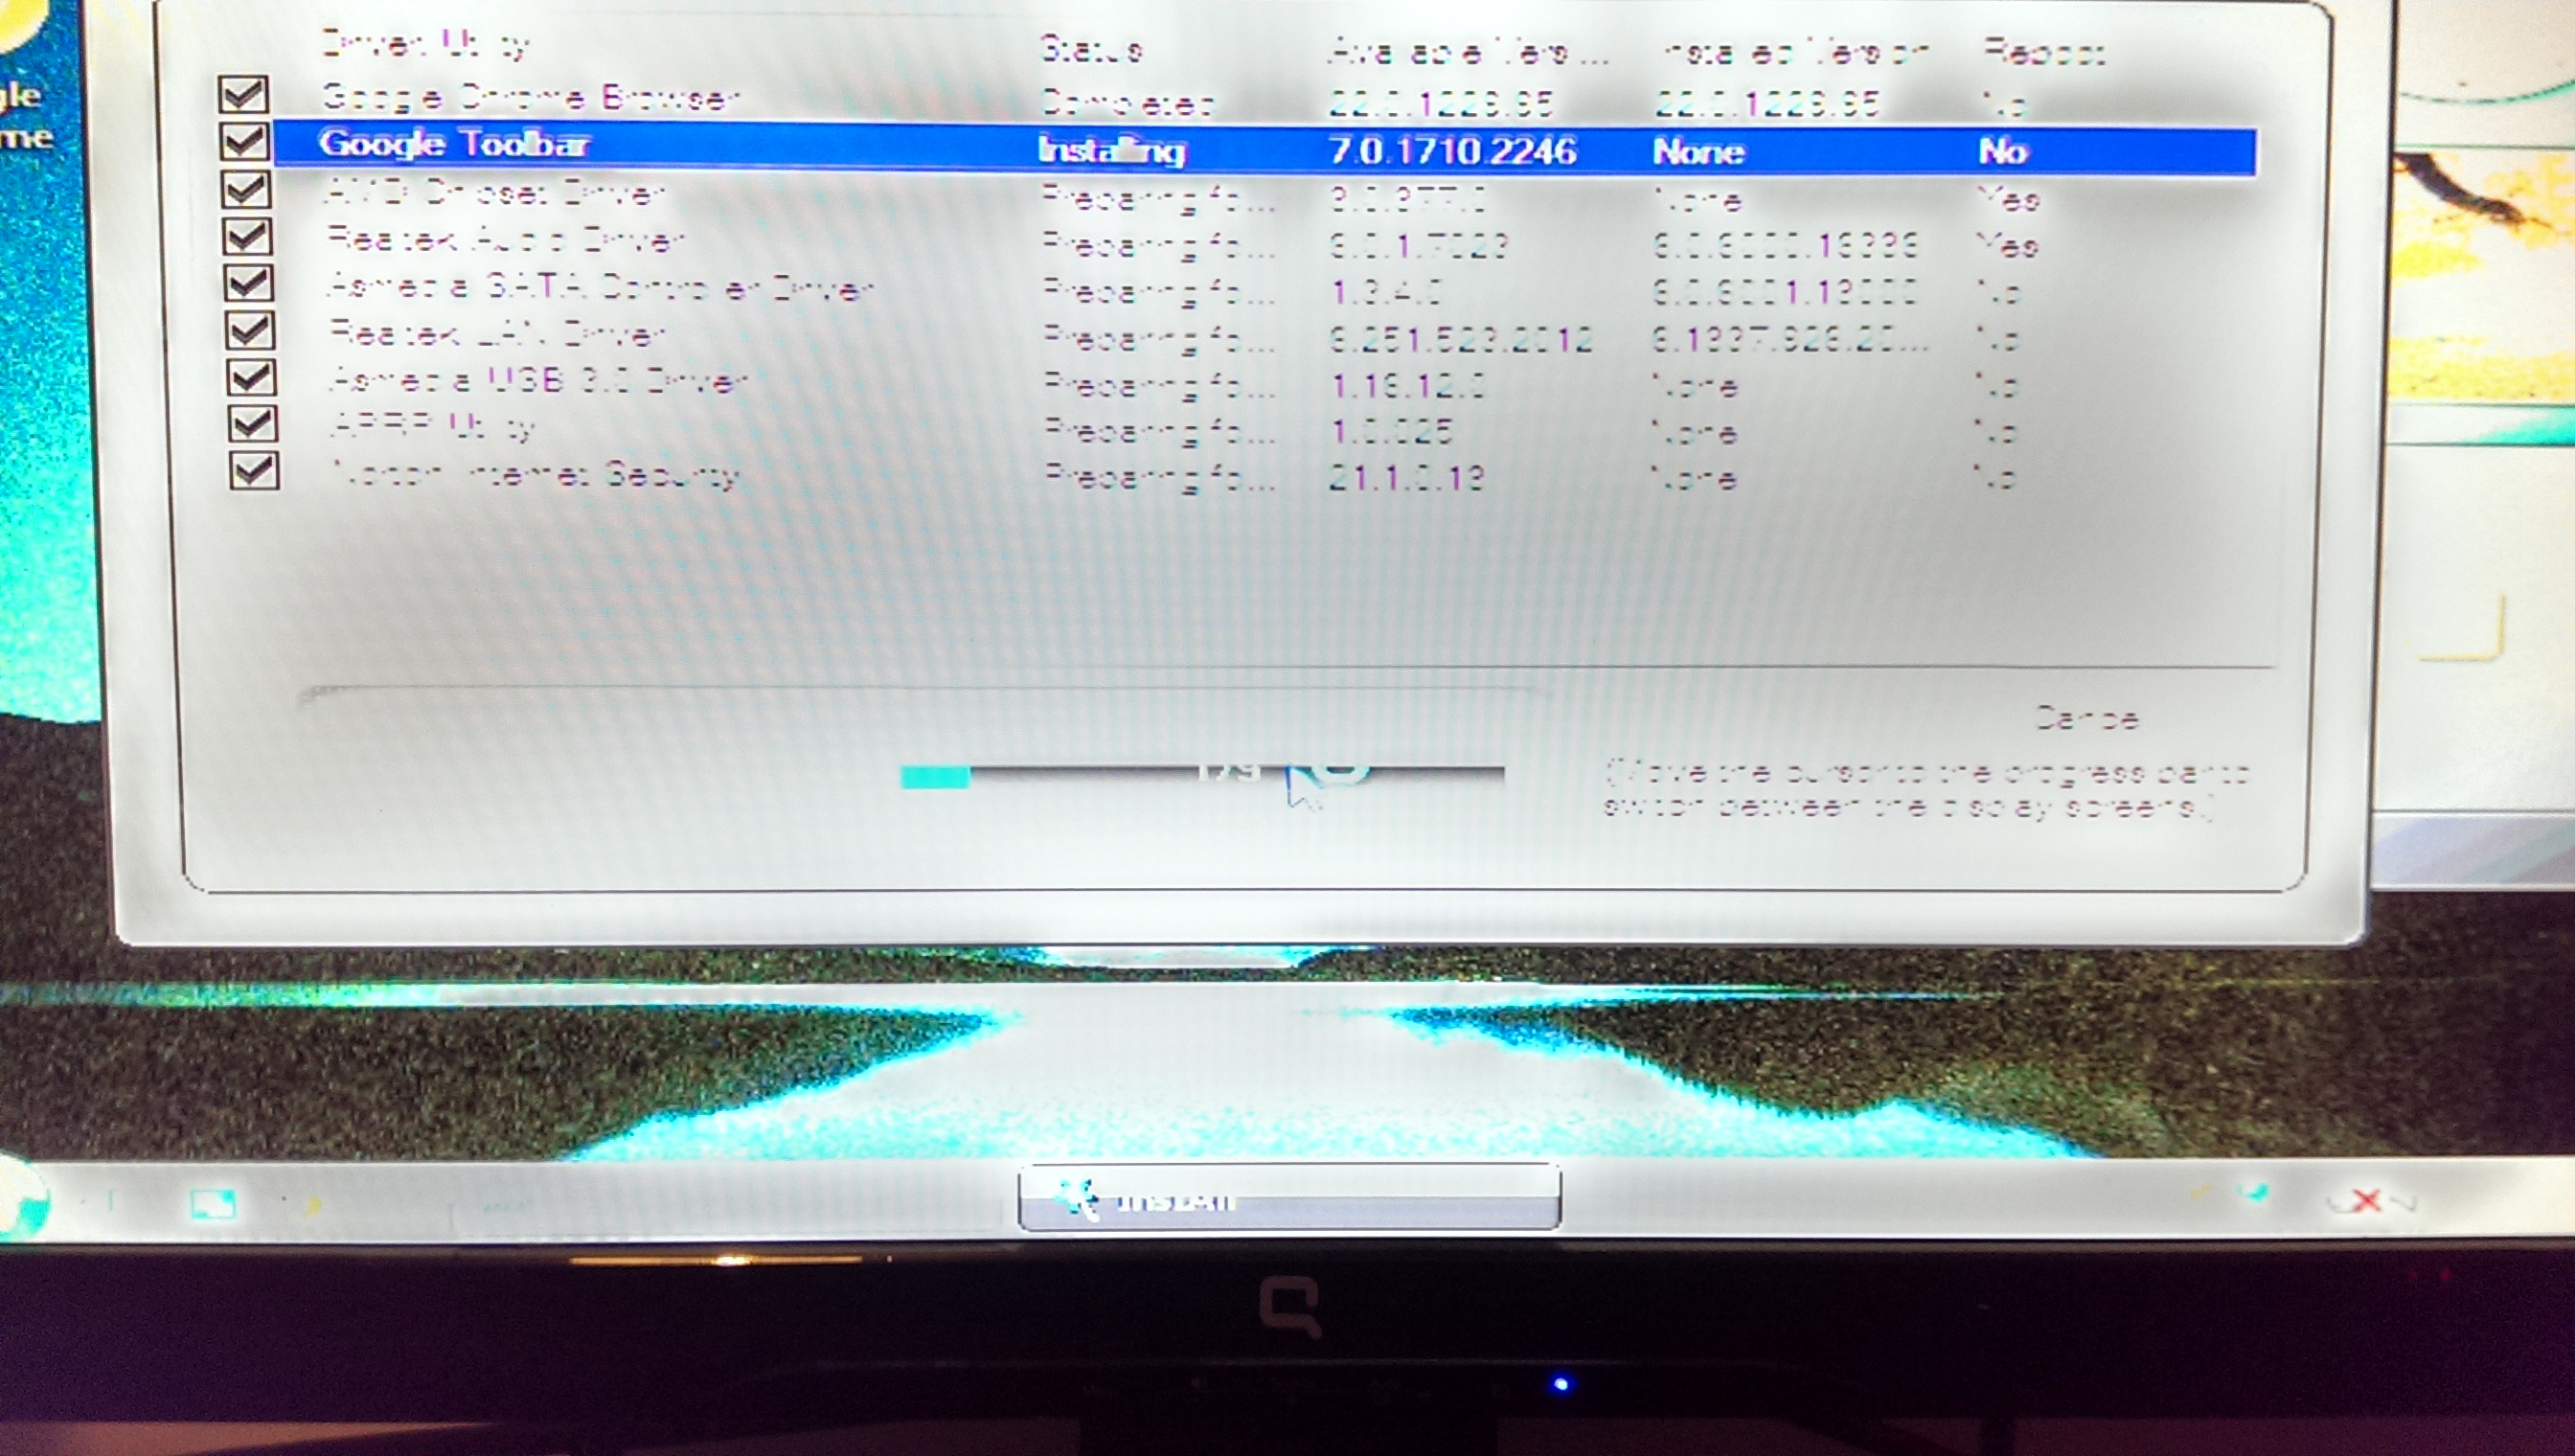Uncheck the Google Chrome Browser checkbox
The image size is (2575, 1456).
243,95
